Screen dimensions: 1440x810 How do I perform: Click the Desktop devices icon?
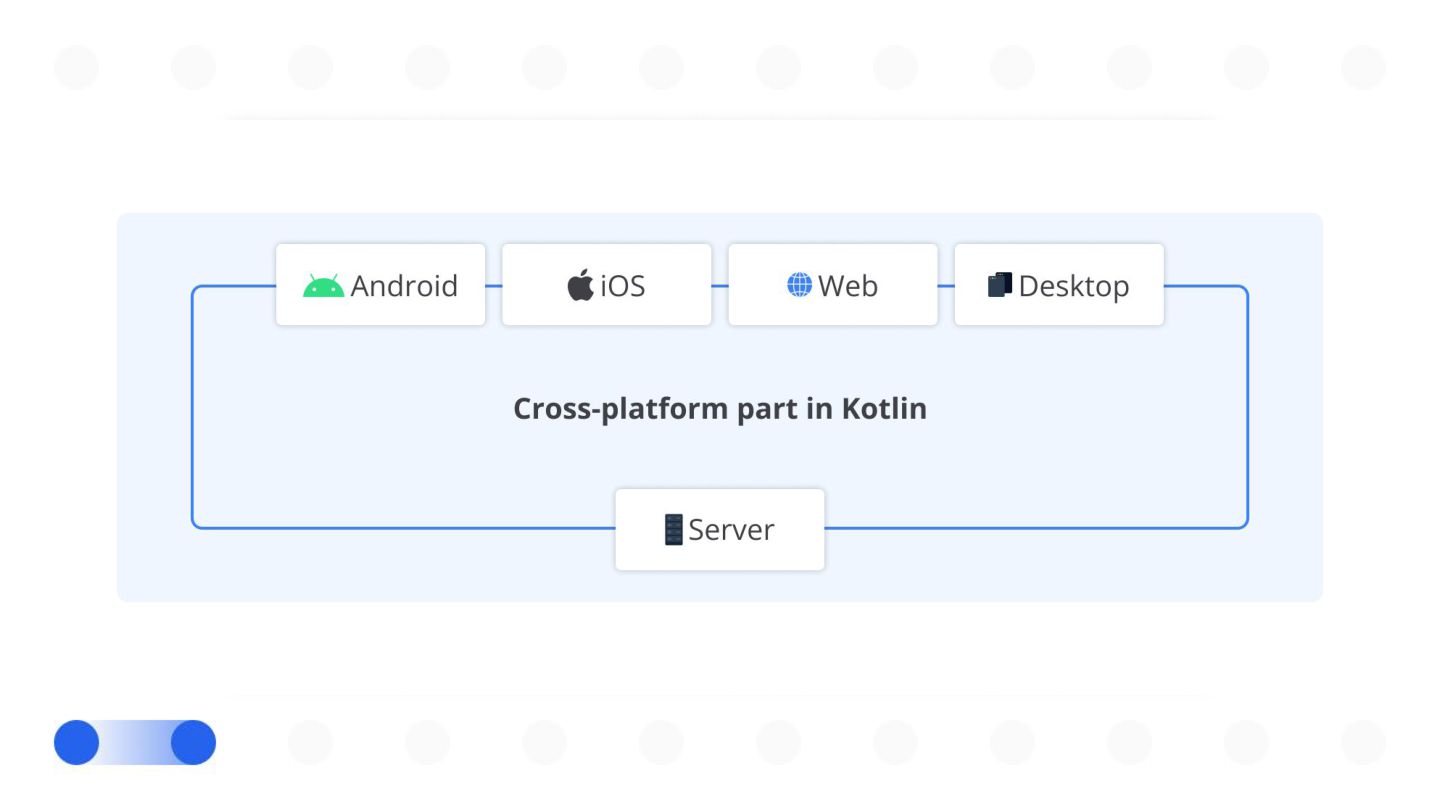click(x=1000, y=285)
